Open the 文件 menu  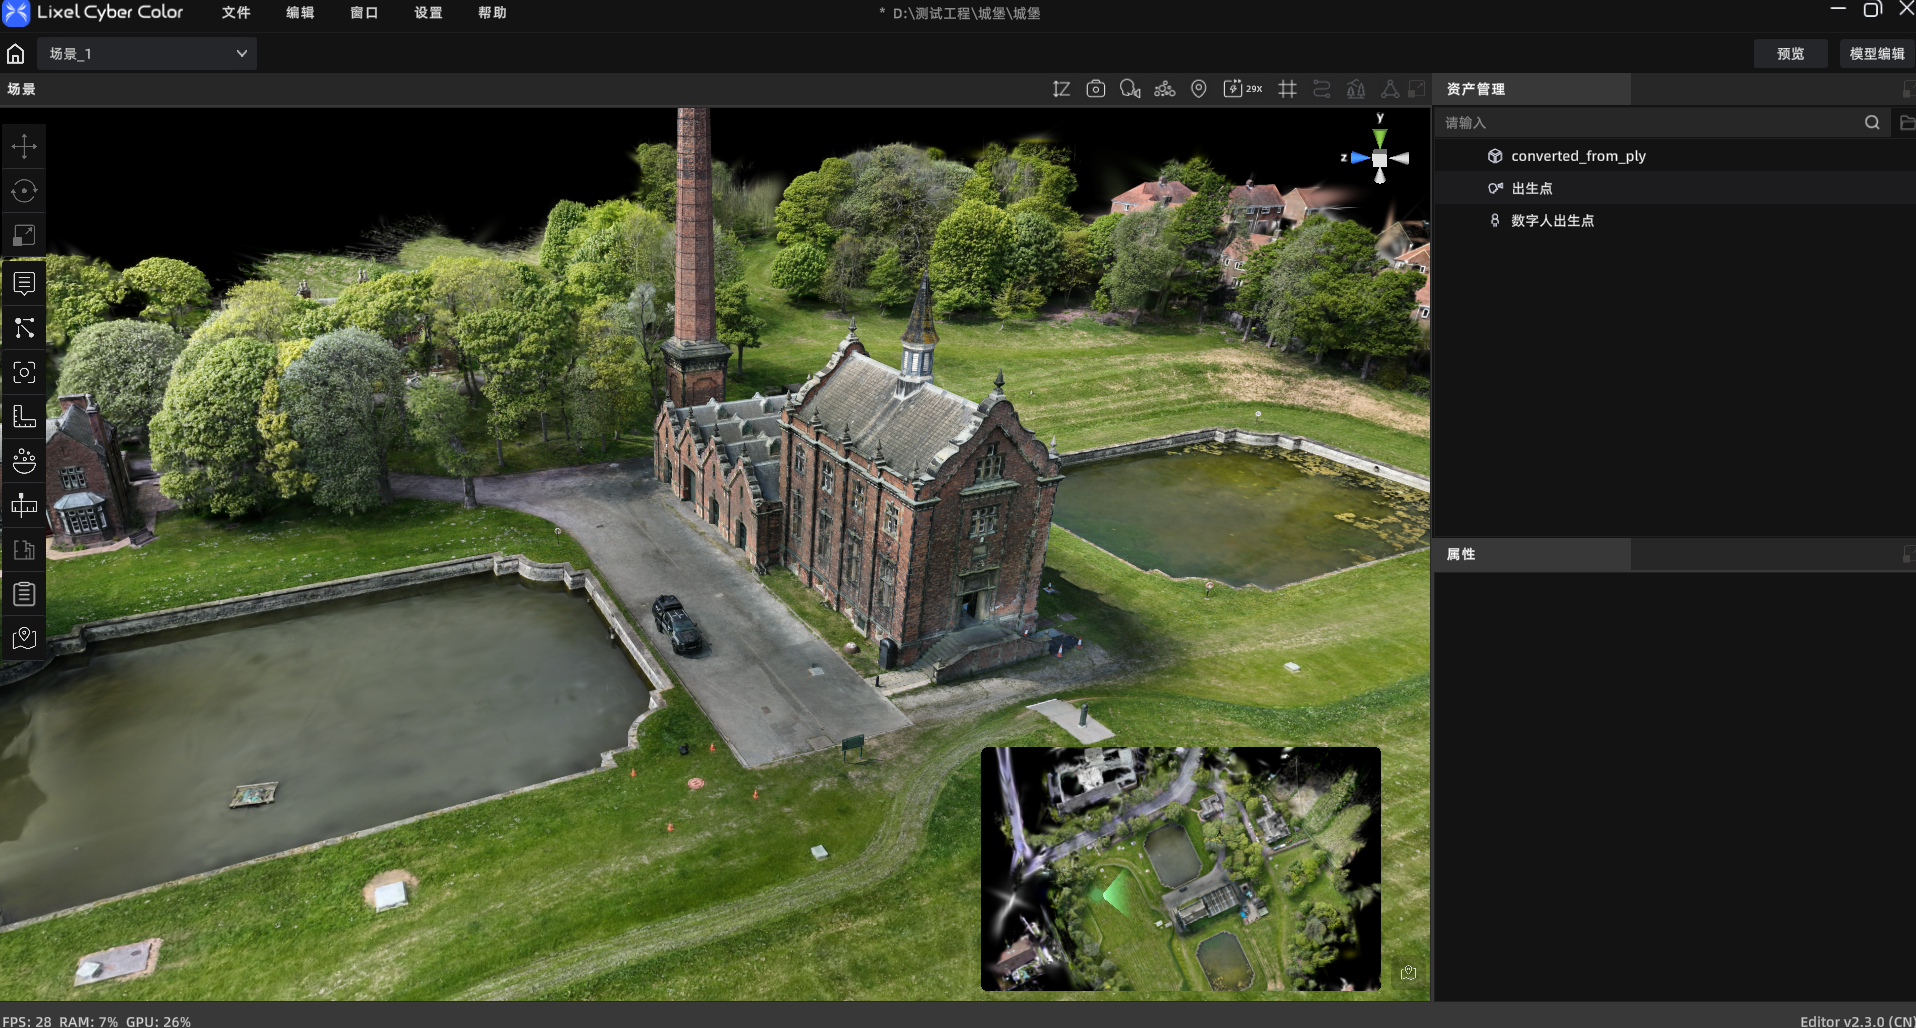tap(236, 13)
